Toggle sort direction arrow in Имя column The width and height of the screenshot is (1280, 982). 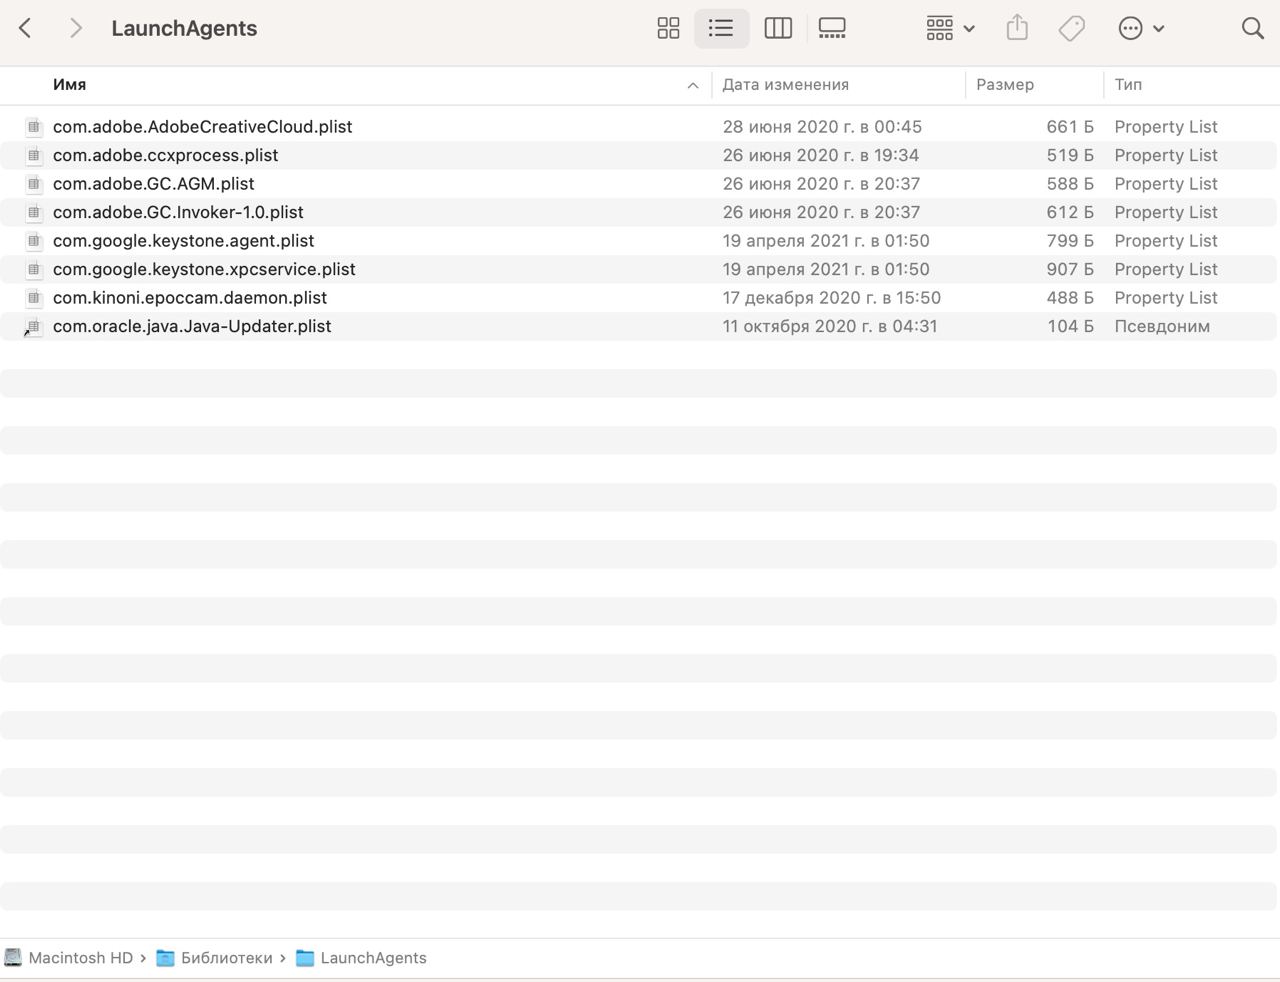coord(693,86)
